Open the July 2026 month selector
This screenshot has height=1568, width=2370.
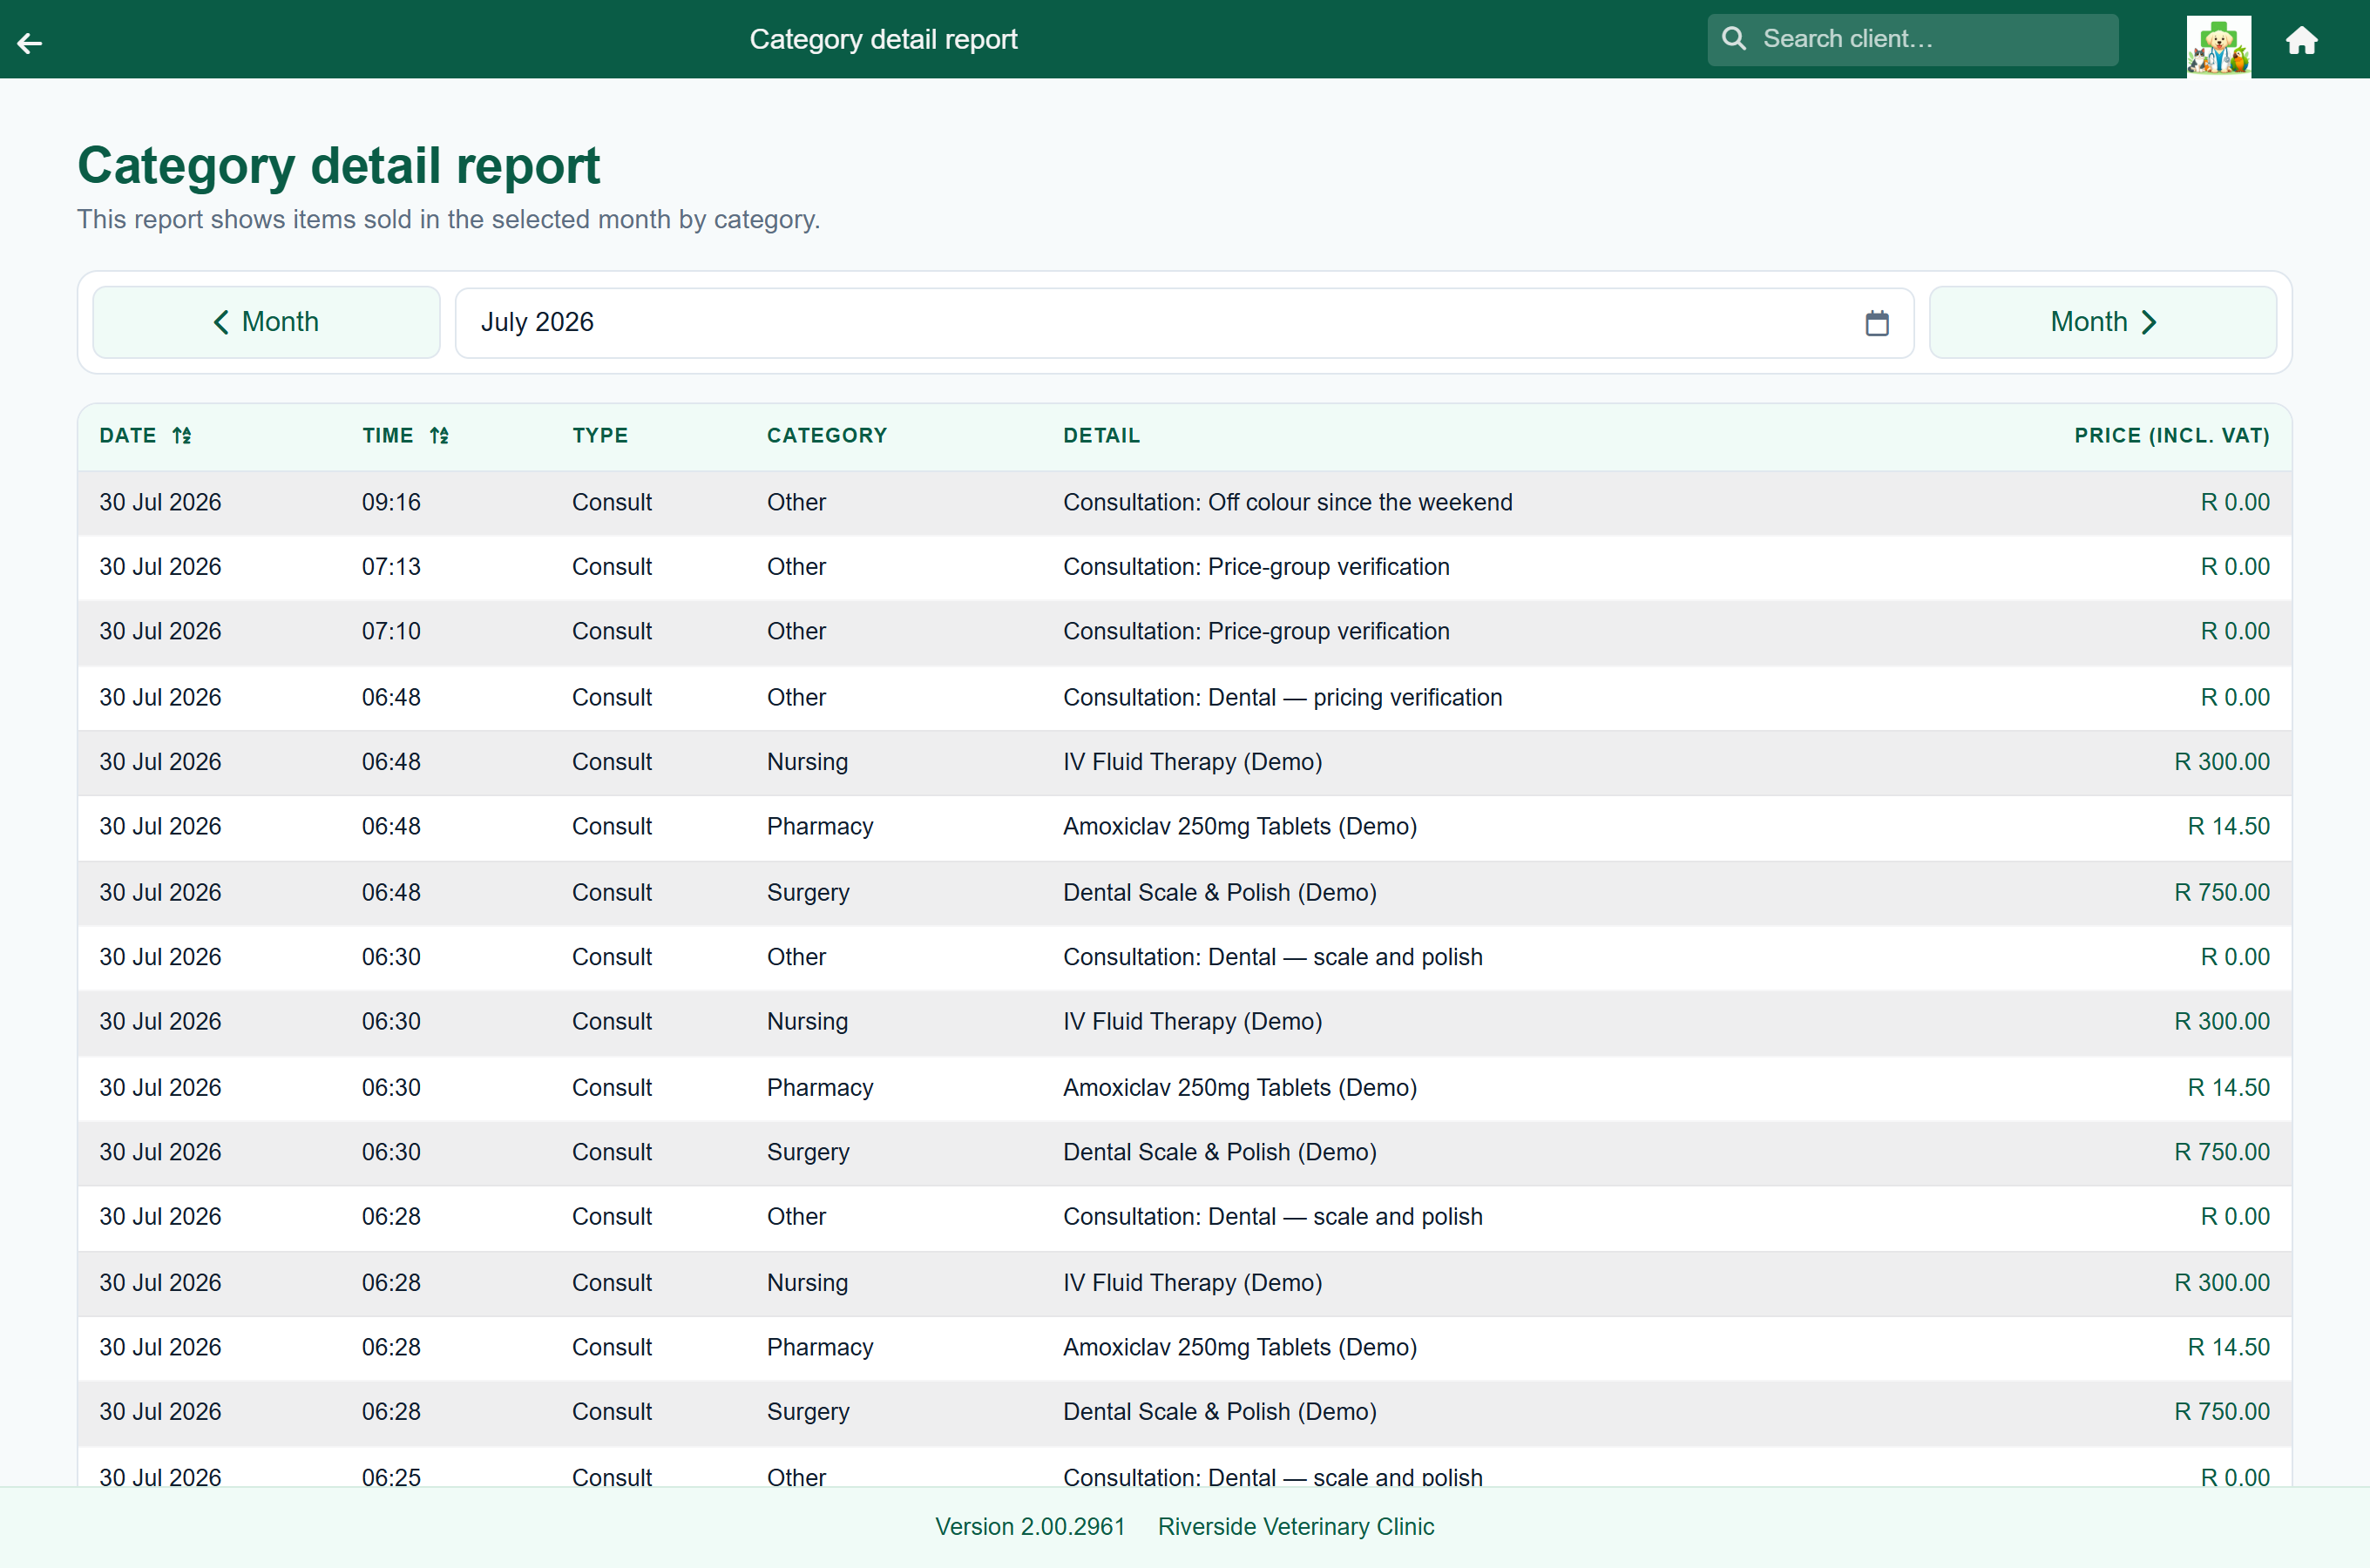[1184, 323]
